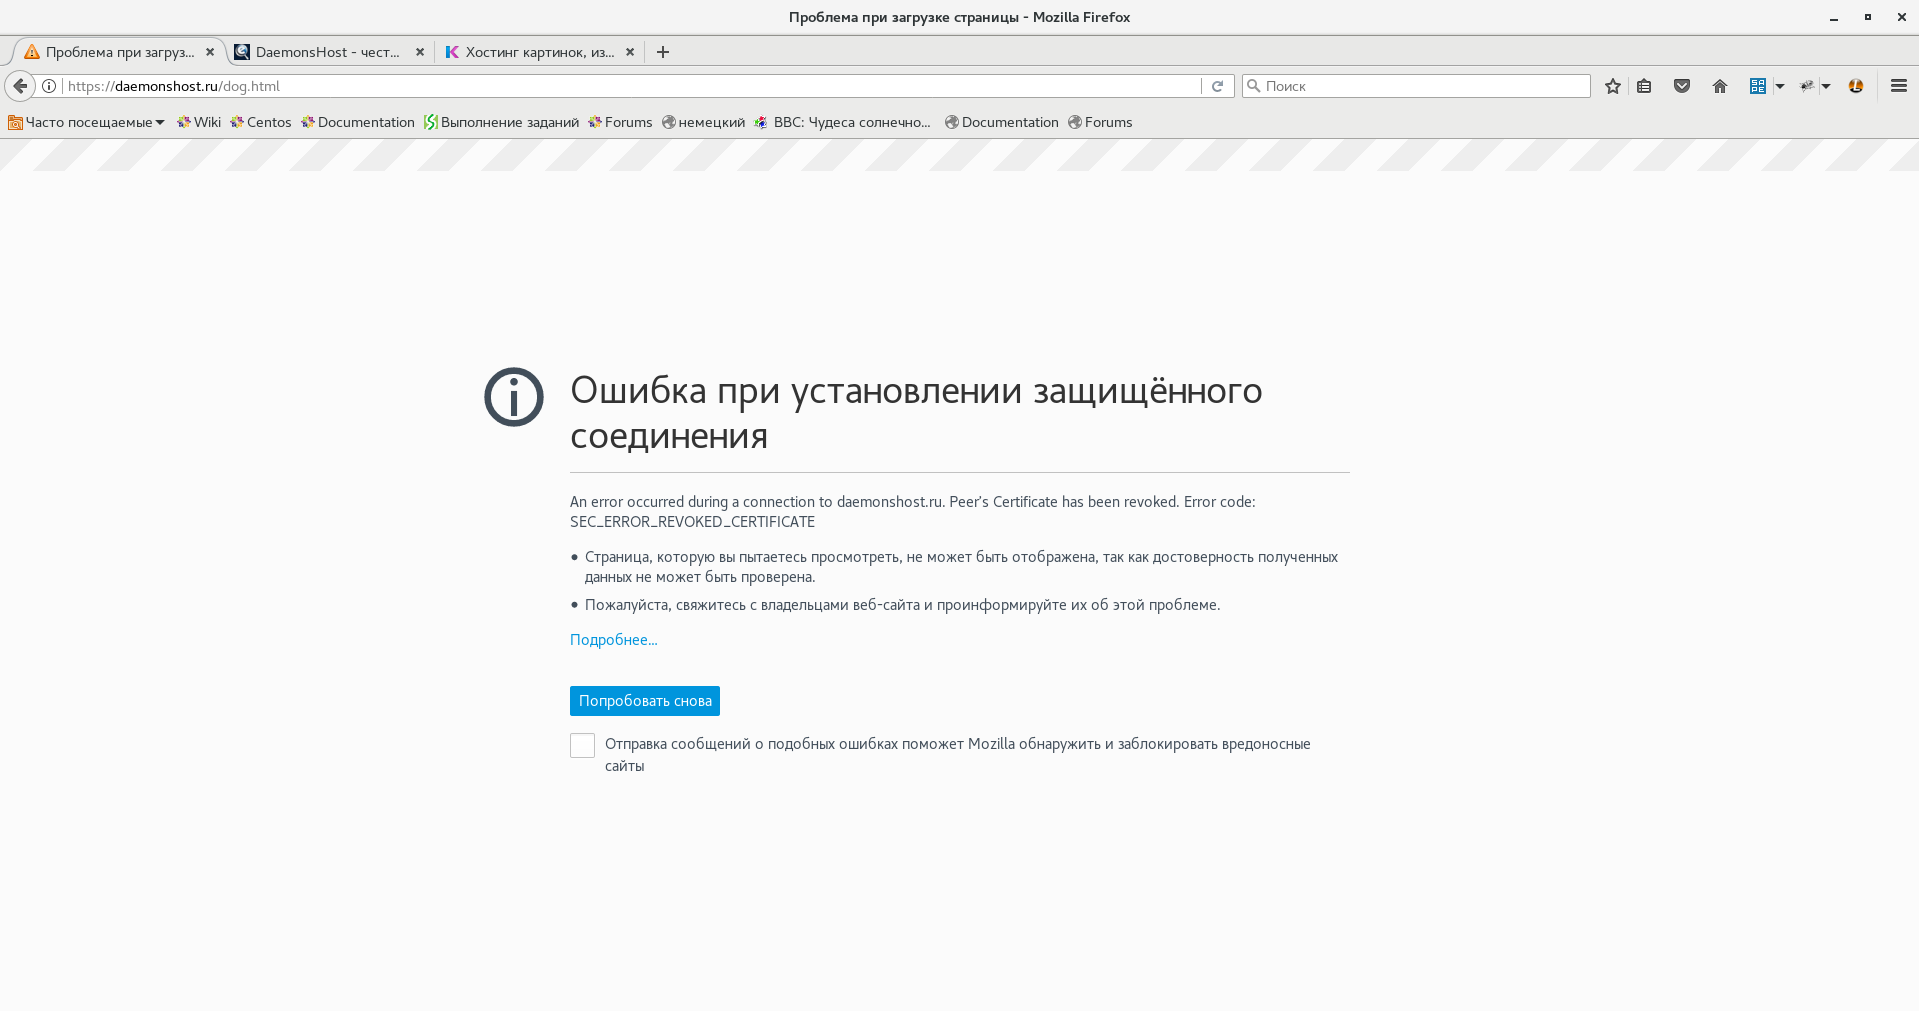Open the SAPE extension dropdown arrow
Screen dimensions: 1919x1011
tap(1780, 86)
